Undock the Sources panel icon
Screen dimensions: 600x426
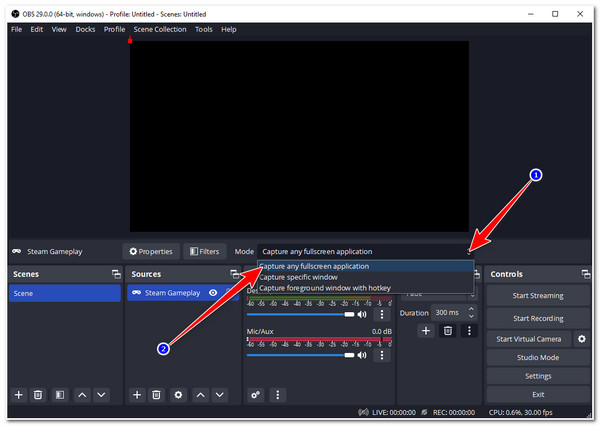click(234, 274)
